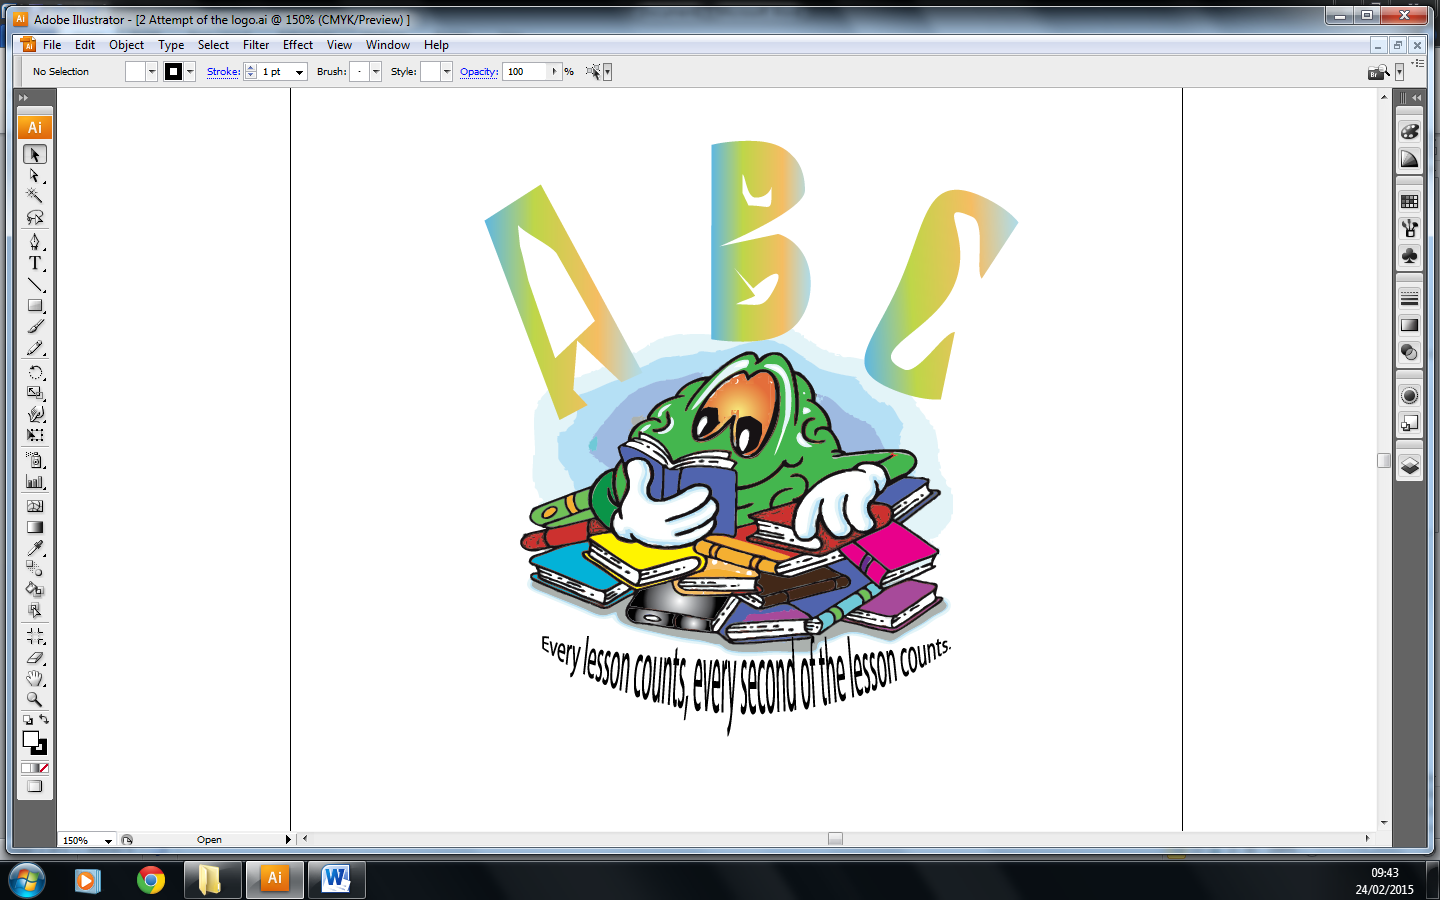Image resolution: width=1440 pixels, height=900 pixels.
Task: Open the Adobe Bridge dropdown arrow
Action: pyautogui.click(x=1400, y=72)
